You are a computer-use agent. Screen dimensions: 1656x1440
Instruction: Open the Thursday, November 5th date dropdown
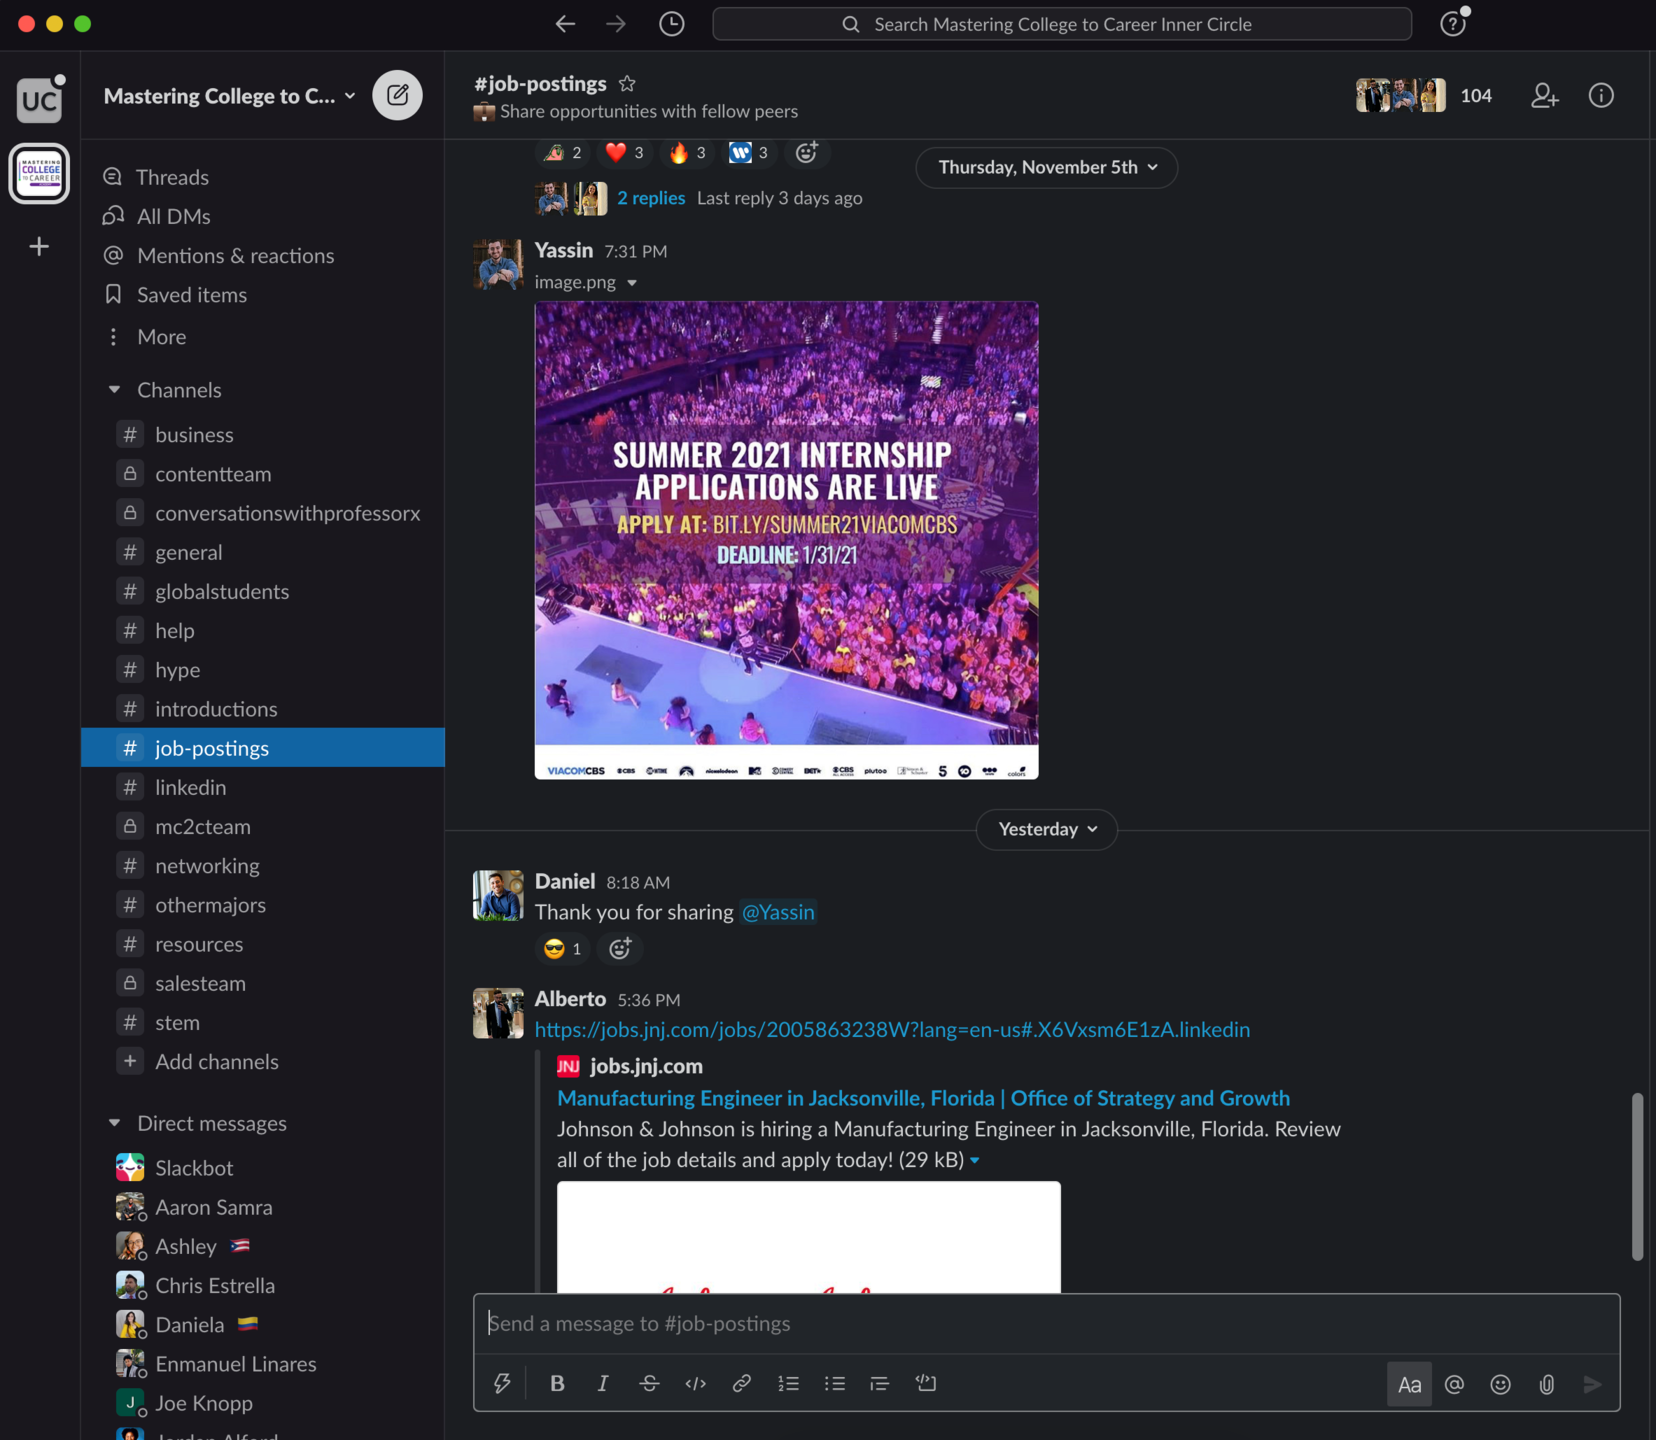(x=1047, y=167)
